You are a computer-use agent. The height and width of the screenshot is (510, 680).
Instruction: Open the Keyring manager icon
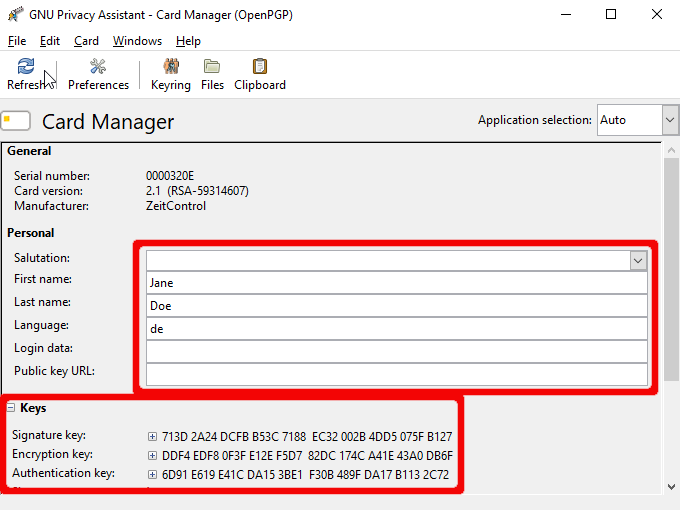tap(171, 67)
